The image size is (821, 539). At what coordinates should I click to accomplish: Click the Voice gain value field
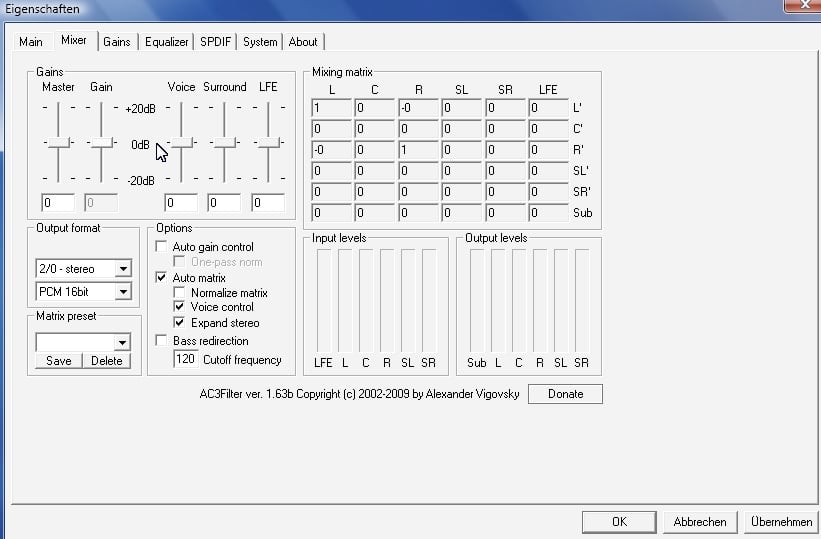click(181, 203)
